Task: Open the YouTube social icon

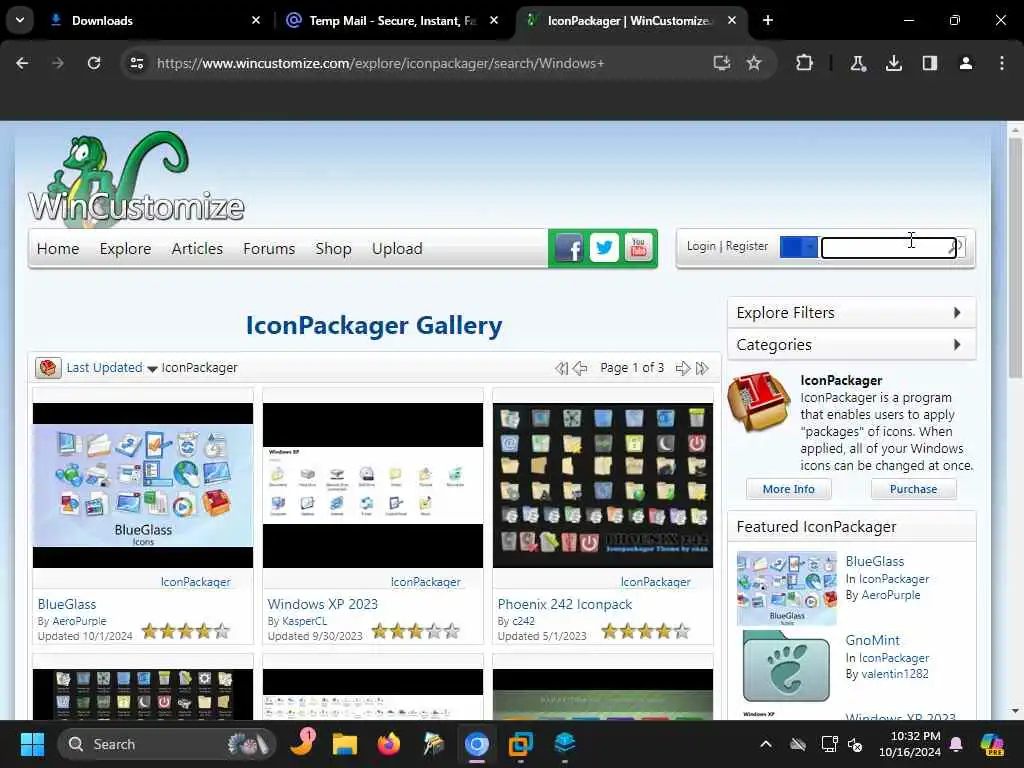Action: [639, 248]
